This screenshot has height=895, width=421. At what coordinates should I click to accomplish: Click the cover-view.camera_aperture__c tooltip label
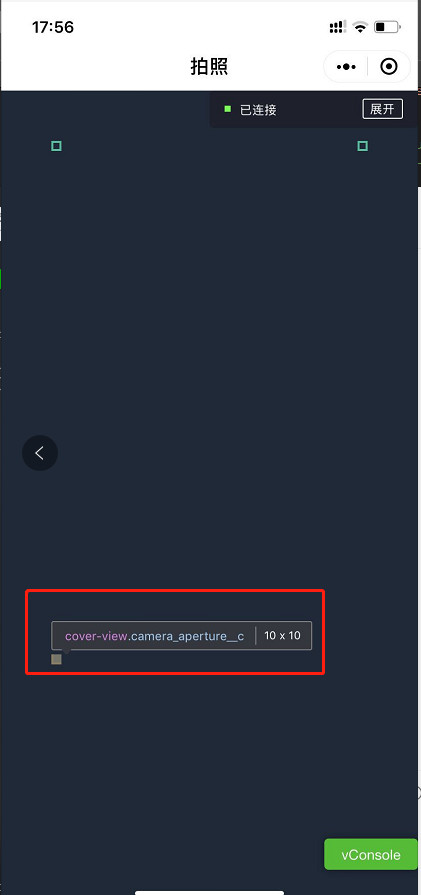pos(155,636)
